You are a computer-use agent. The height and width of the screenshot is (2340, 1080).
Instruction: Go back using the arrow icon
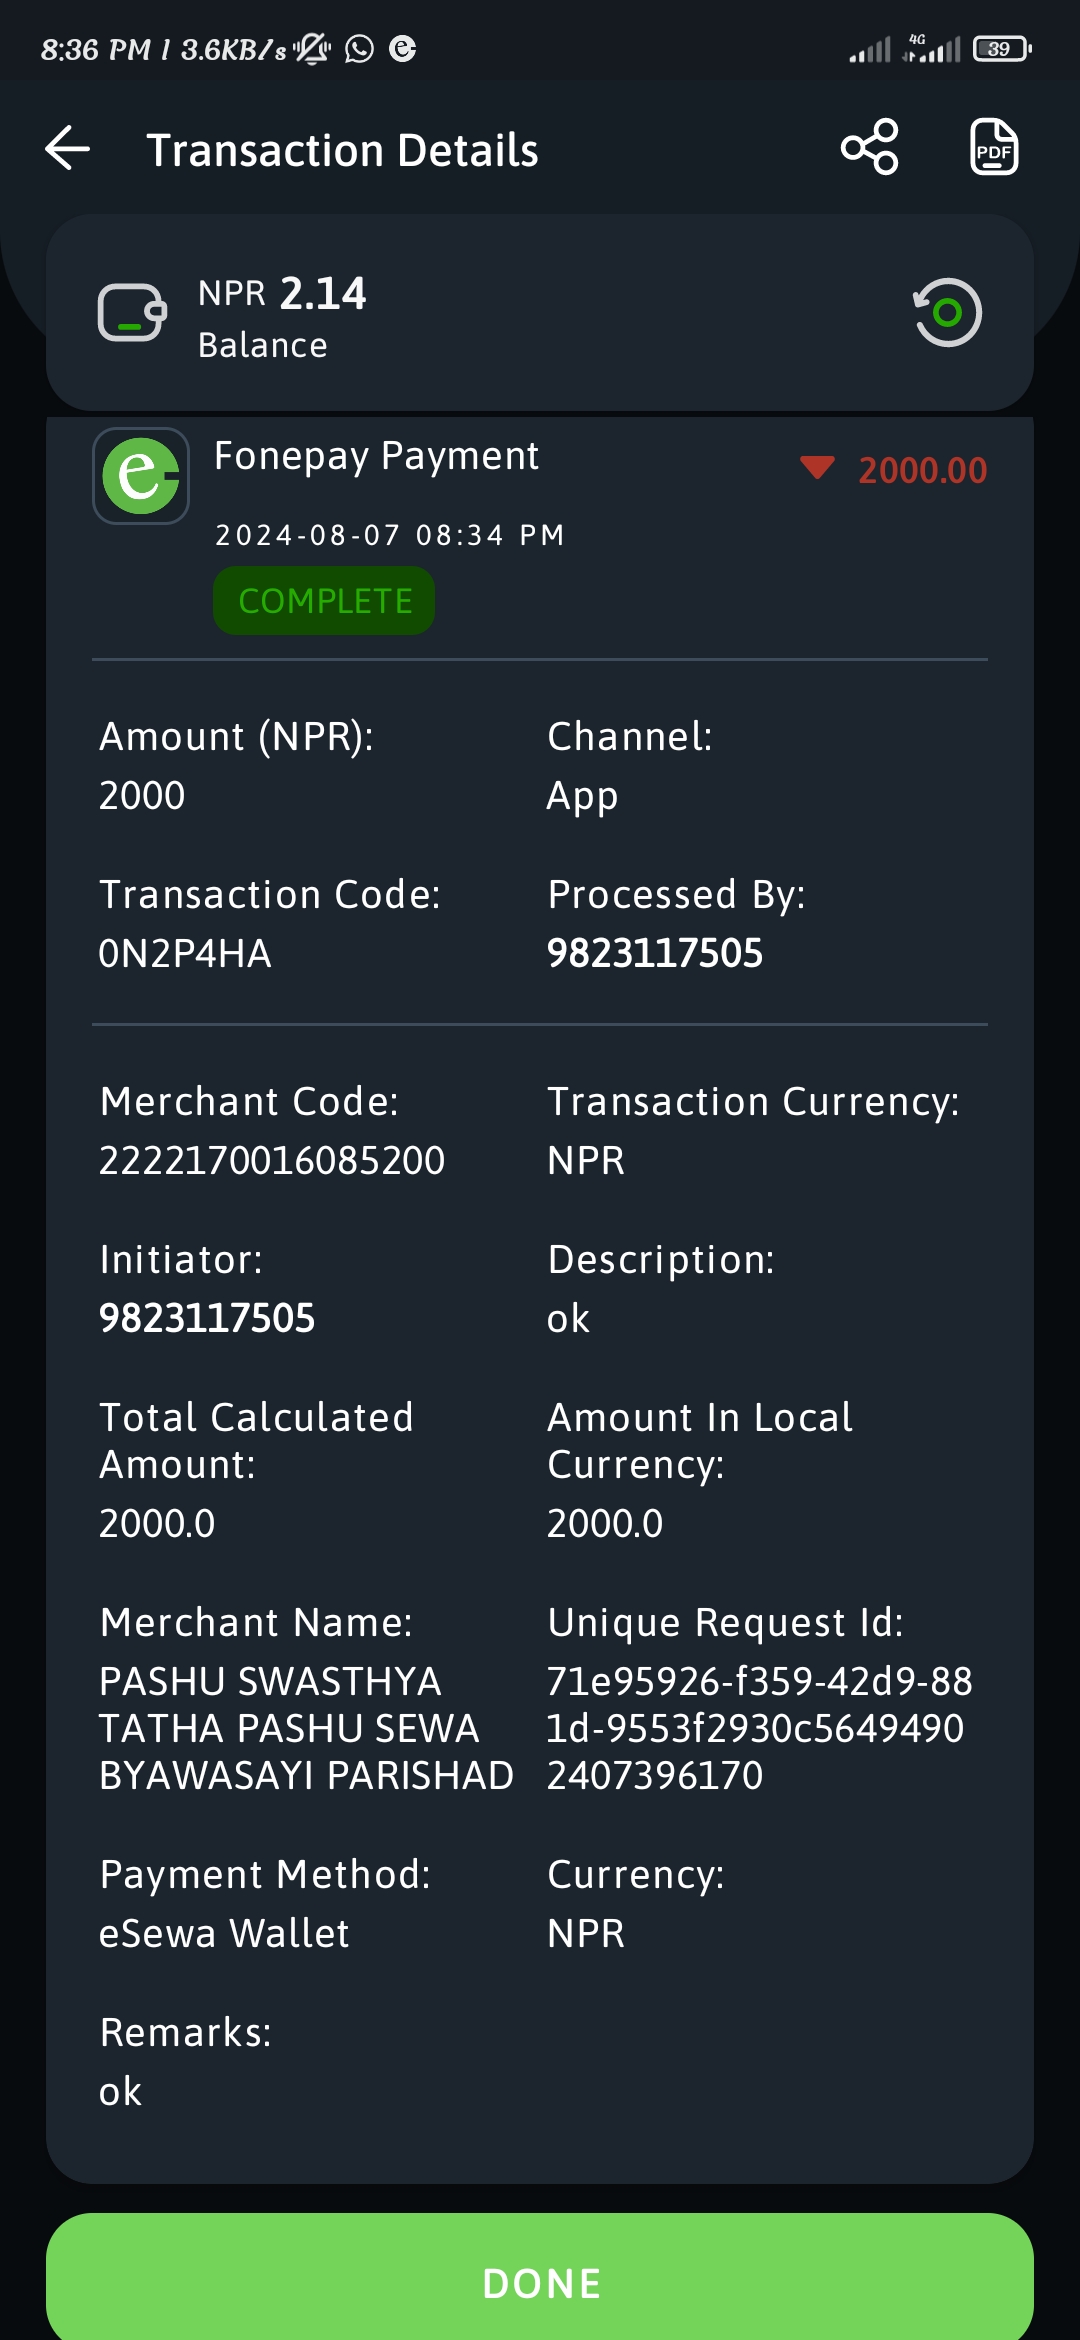point(68,149)
